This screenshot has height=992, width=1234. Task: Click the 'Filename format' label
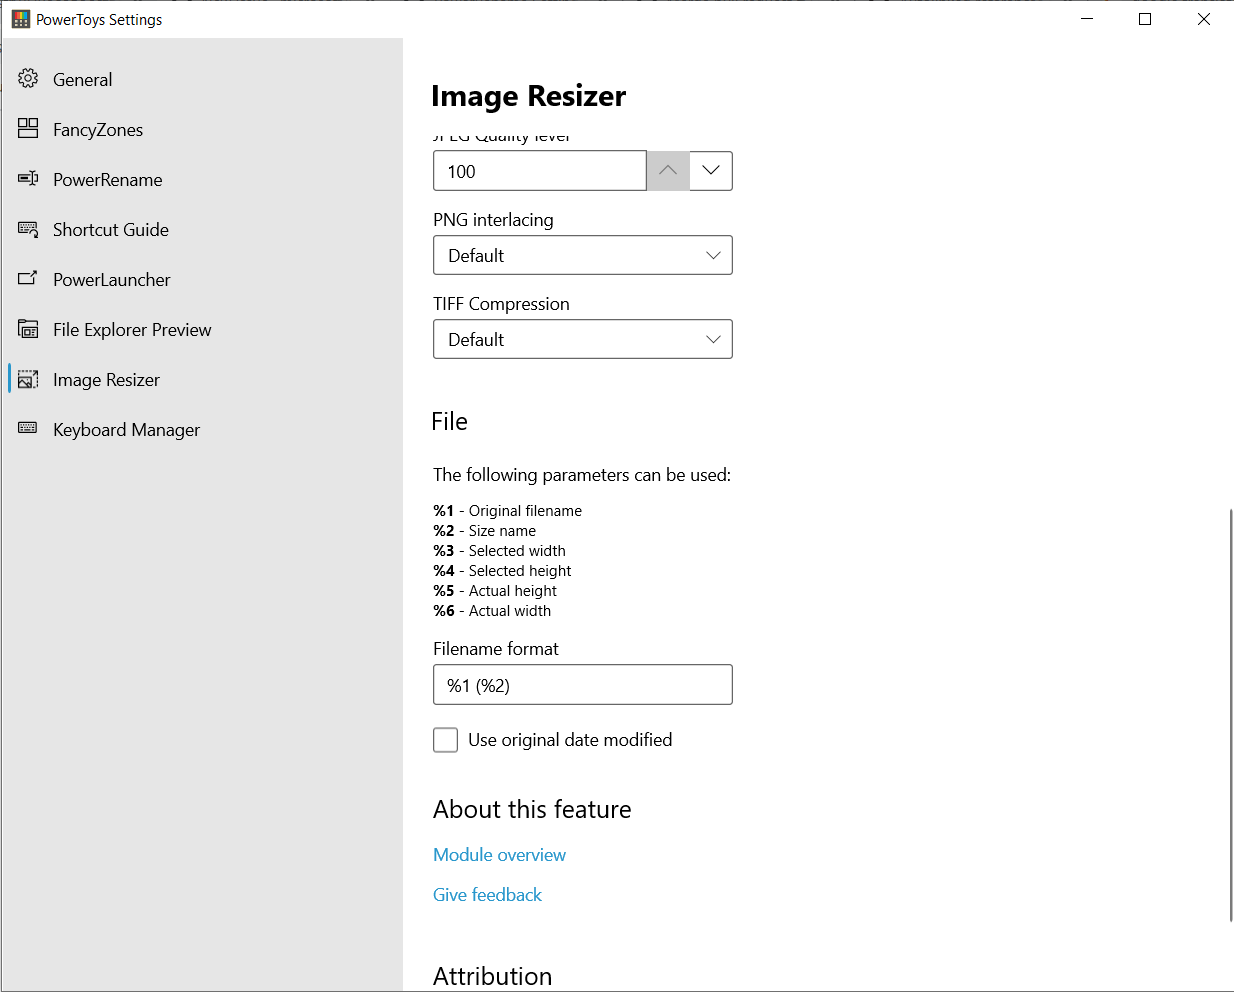[496, 649]
